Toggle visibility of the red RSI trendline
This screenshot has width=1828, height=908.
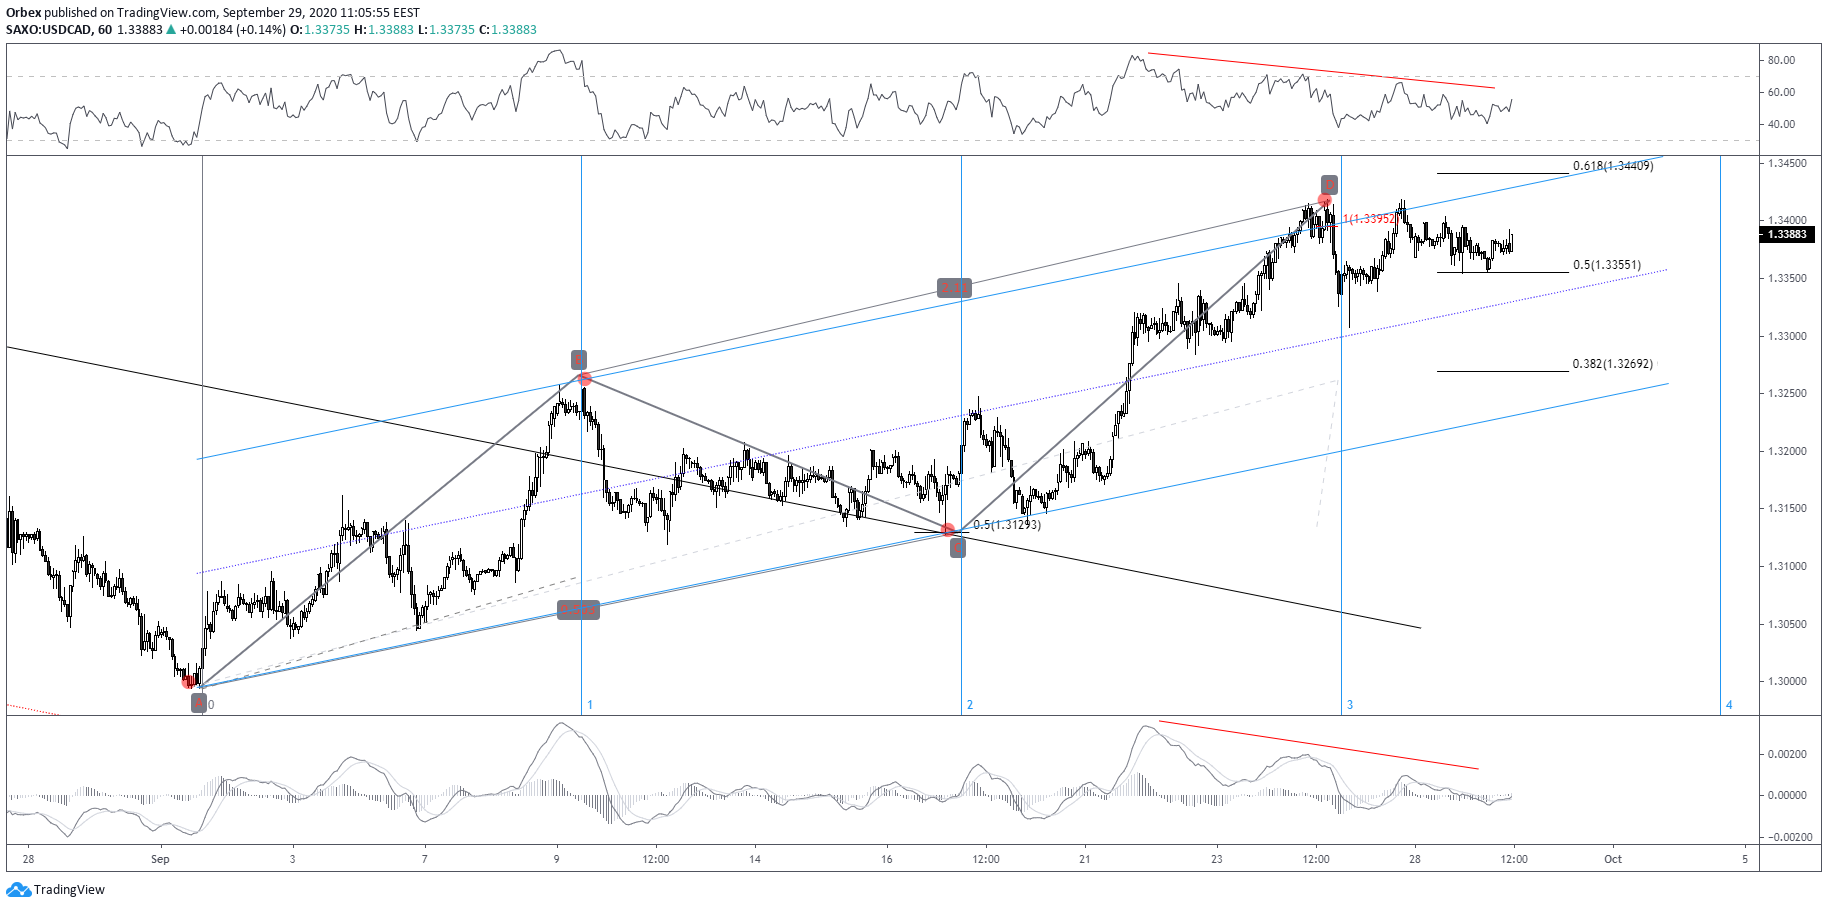pyautogui.click(x=1320, y=72)
